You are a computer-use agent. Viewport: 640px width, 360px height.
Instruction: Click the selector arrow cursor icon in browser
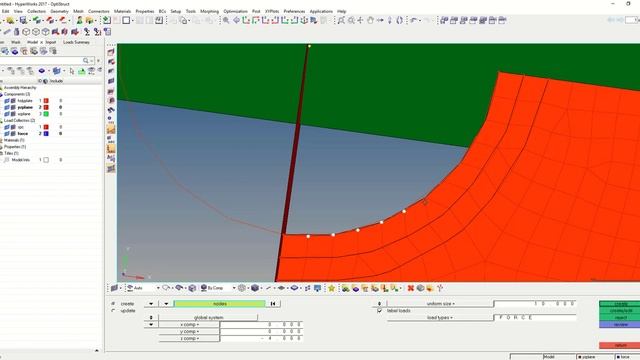click(72, 71)
